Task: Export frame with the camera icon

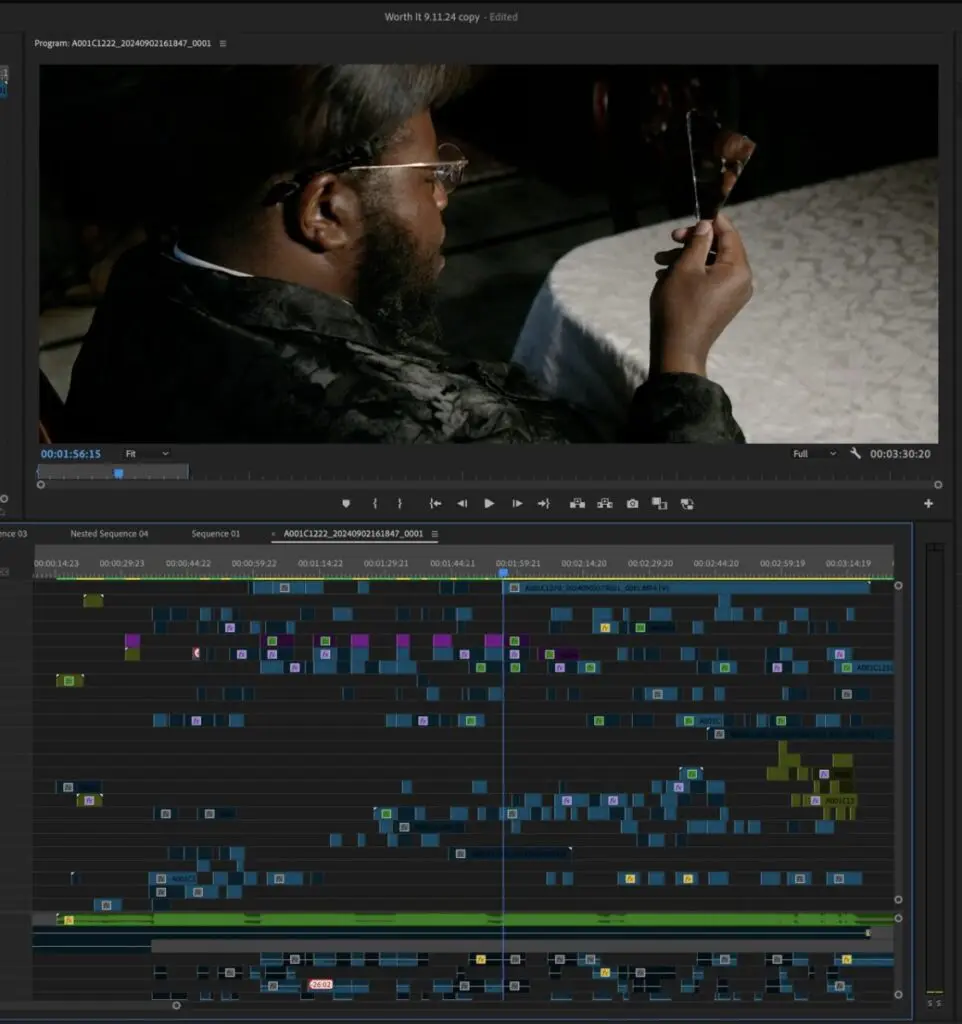Action: click(x=632, y=504)
